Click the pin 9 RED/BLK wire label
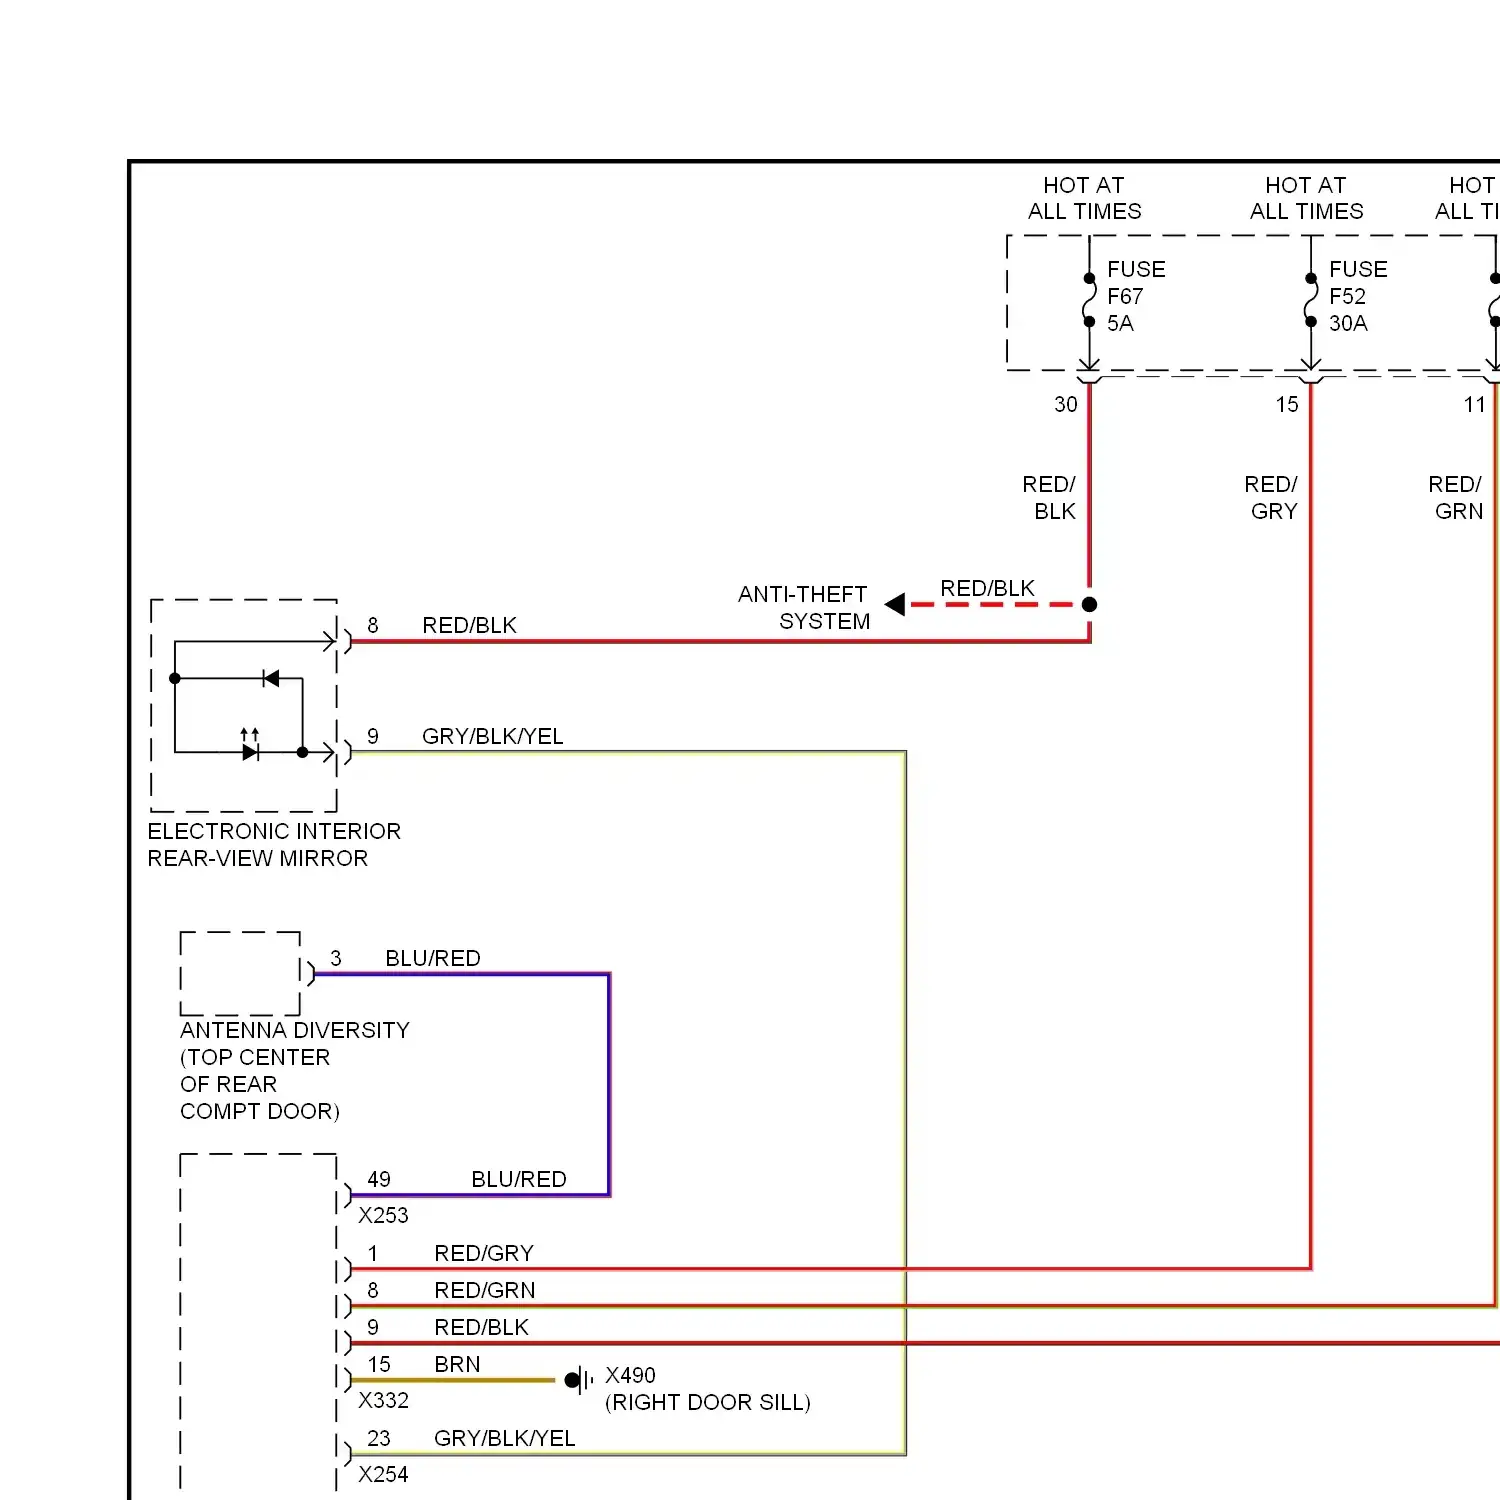Viewport: 1500px width, 1500px height. point(482,1327)
